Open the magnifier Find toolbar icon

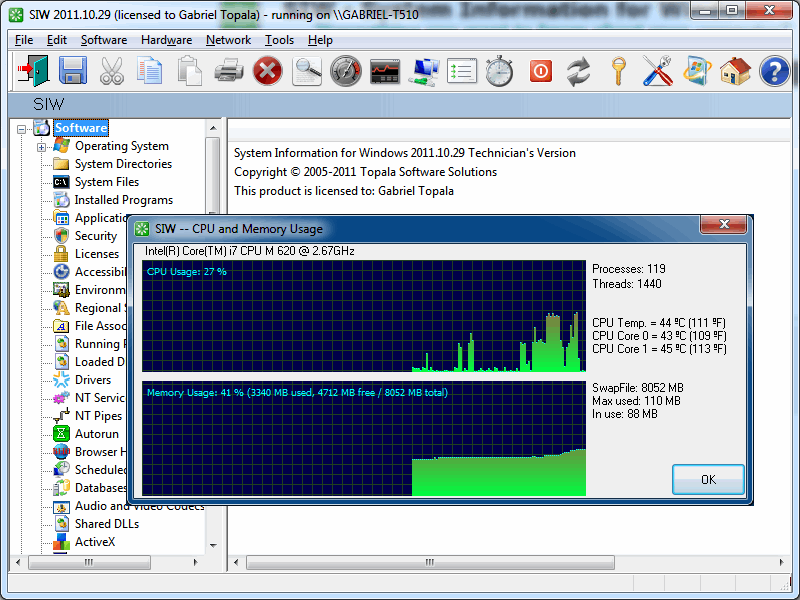[x=307, y=71]
